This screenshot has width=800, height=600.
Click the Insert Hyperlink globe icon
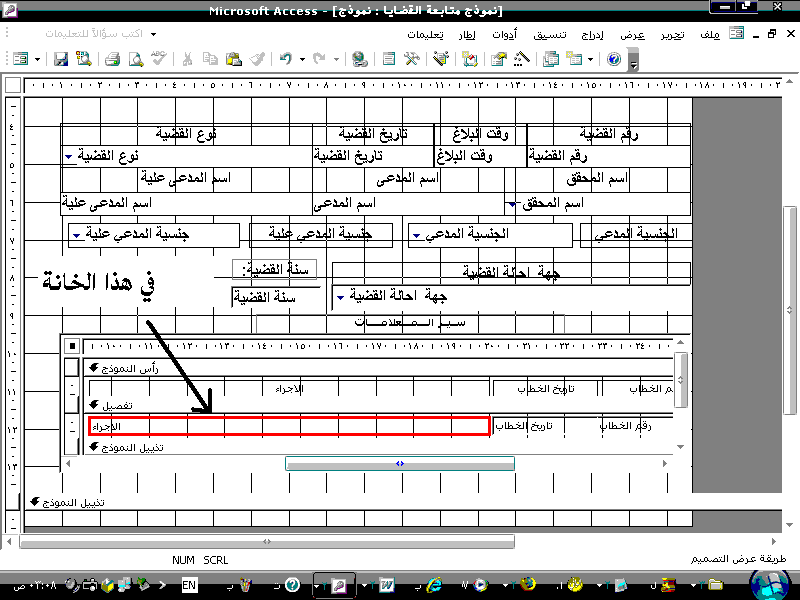click(359, 59)
